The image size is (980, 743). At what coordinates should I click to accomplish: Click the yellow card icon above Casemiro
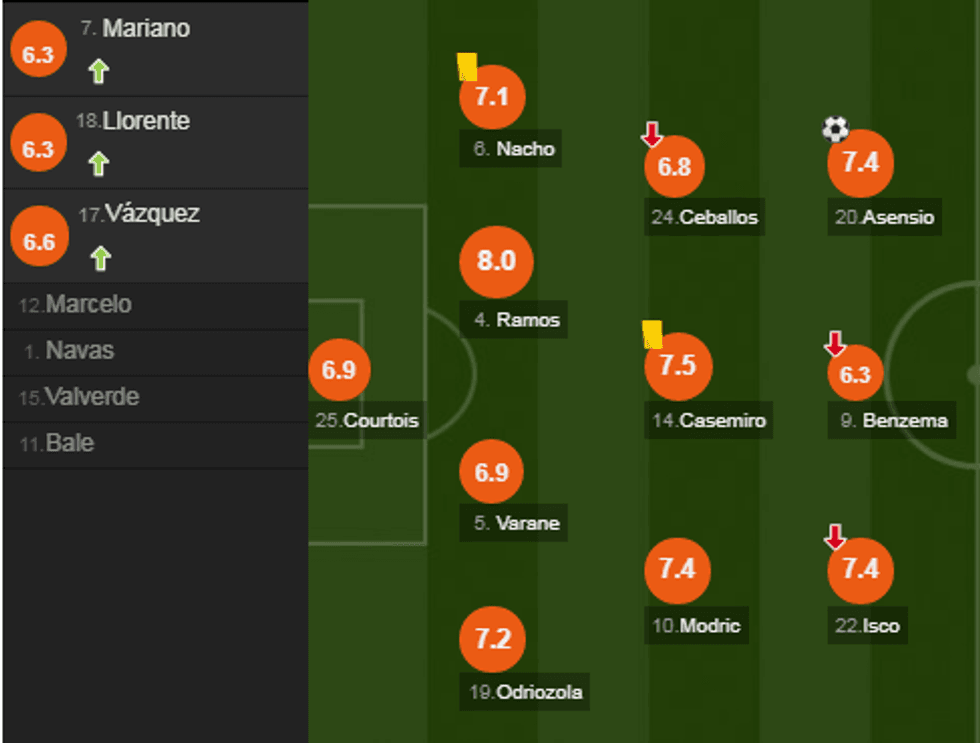coord(652,334)
